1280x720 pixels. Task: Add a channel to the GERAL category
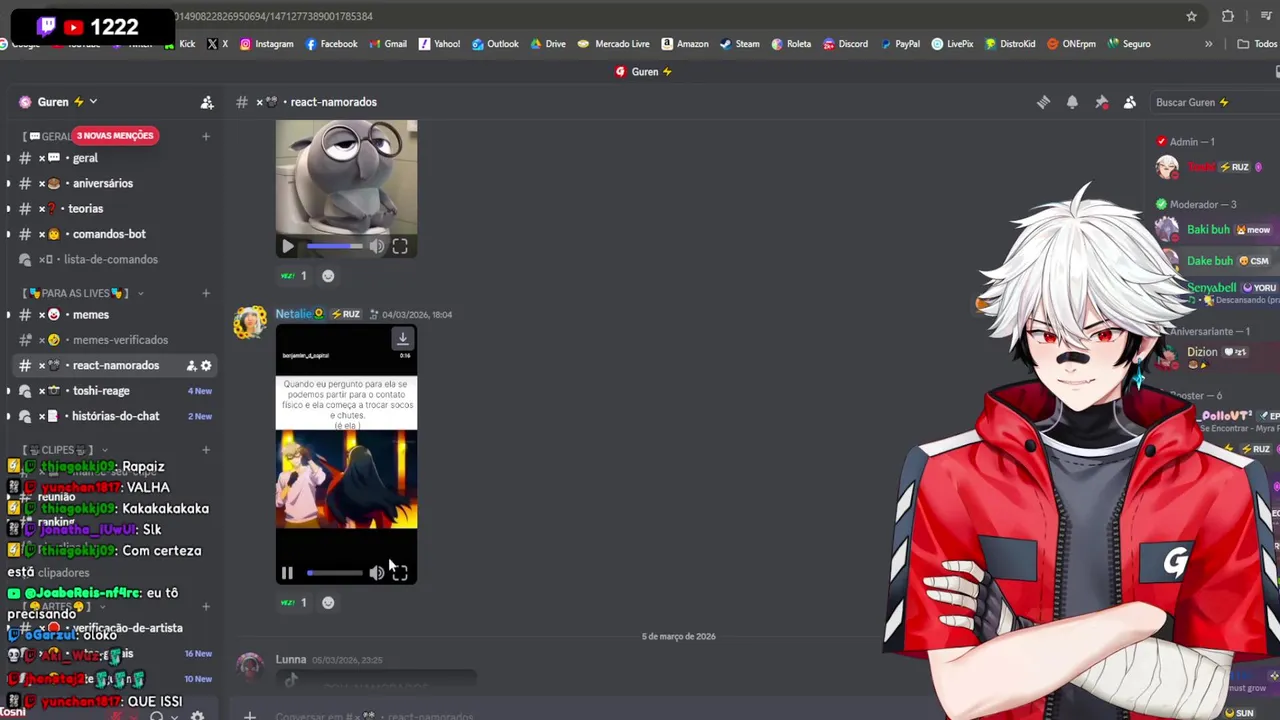pyautogui.click(x=206, y=136)
